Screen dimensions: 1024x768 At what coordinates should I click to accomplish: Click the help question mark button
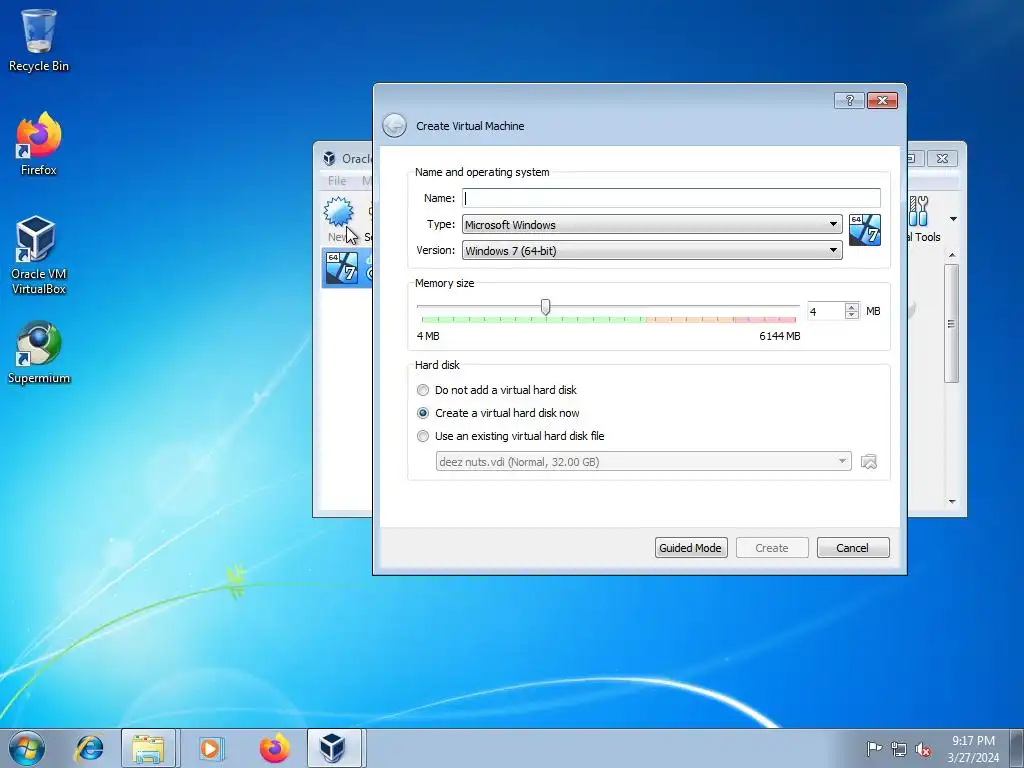[849, 100]
